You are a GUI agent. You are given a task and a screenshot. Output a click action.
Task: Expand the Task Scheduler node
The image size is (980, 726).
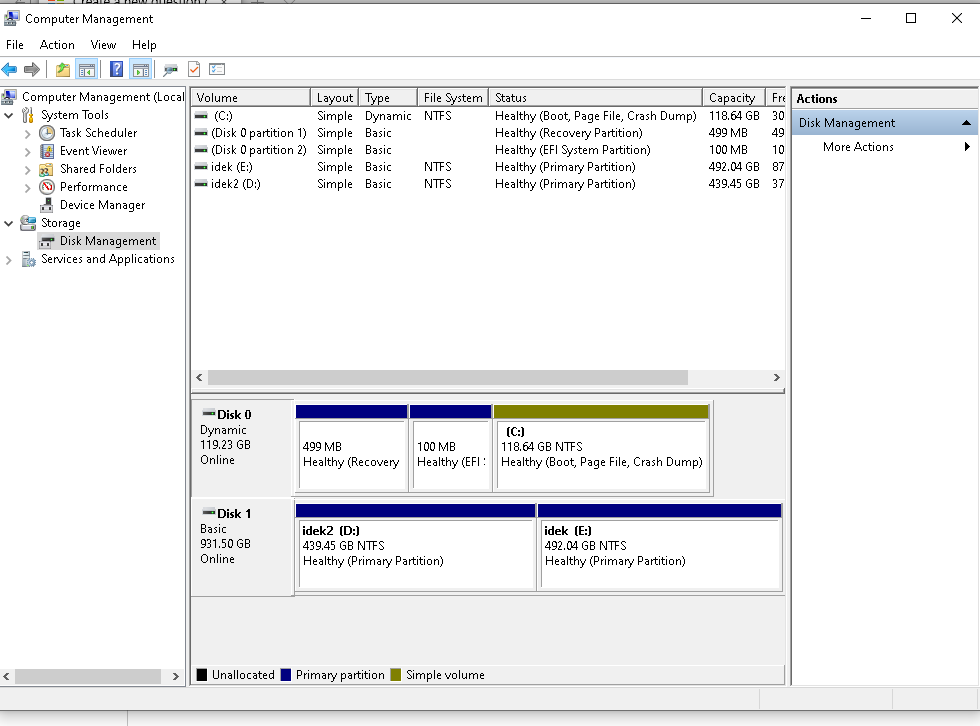click(27, 133)
